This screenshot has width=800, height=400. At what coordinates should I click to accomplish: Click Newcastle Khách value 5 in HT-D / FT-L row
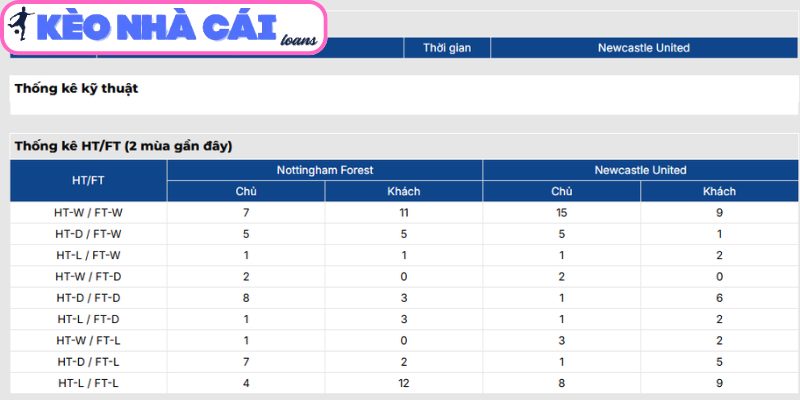(719, 362)
